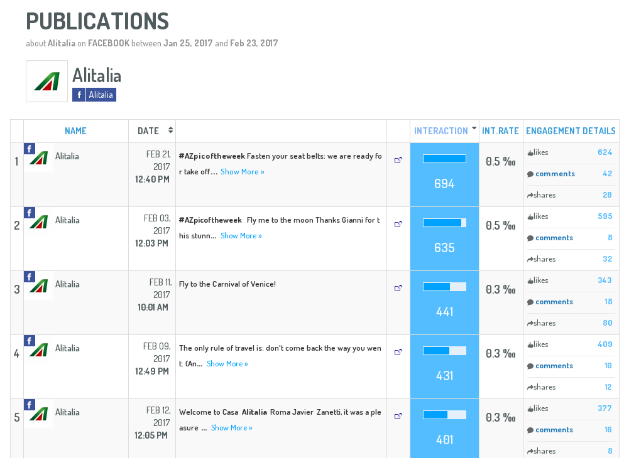Click Alitalia avatar thumbnail in row 2
630x476 pixels.
(39, 222)
